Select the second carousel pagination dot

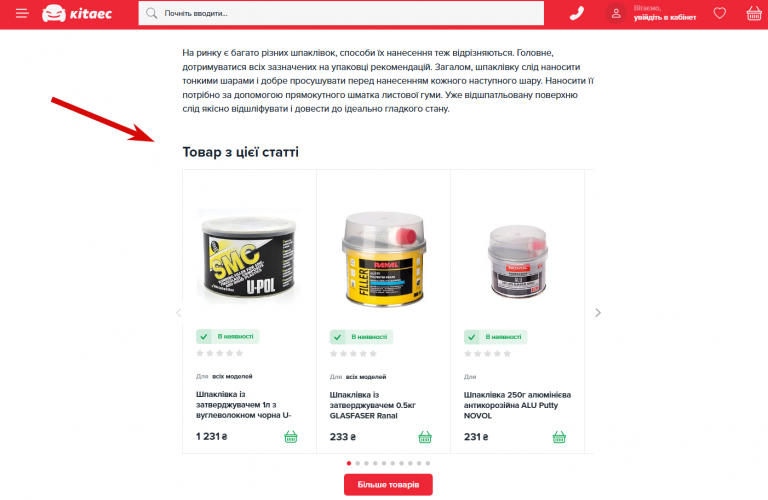click(x=358, y=463)
